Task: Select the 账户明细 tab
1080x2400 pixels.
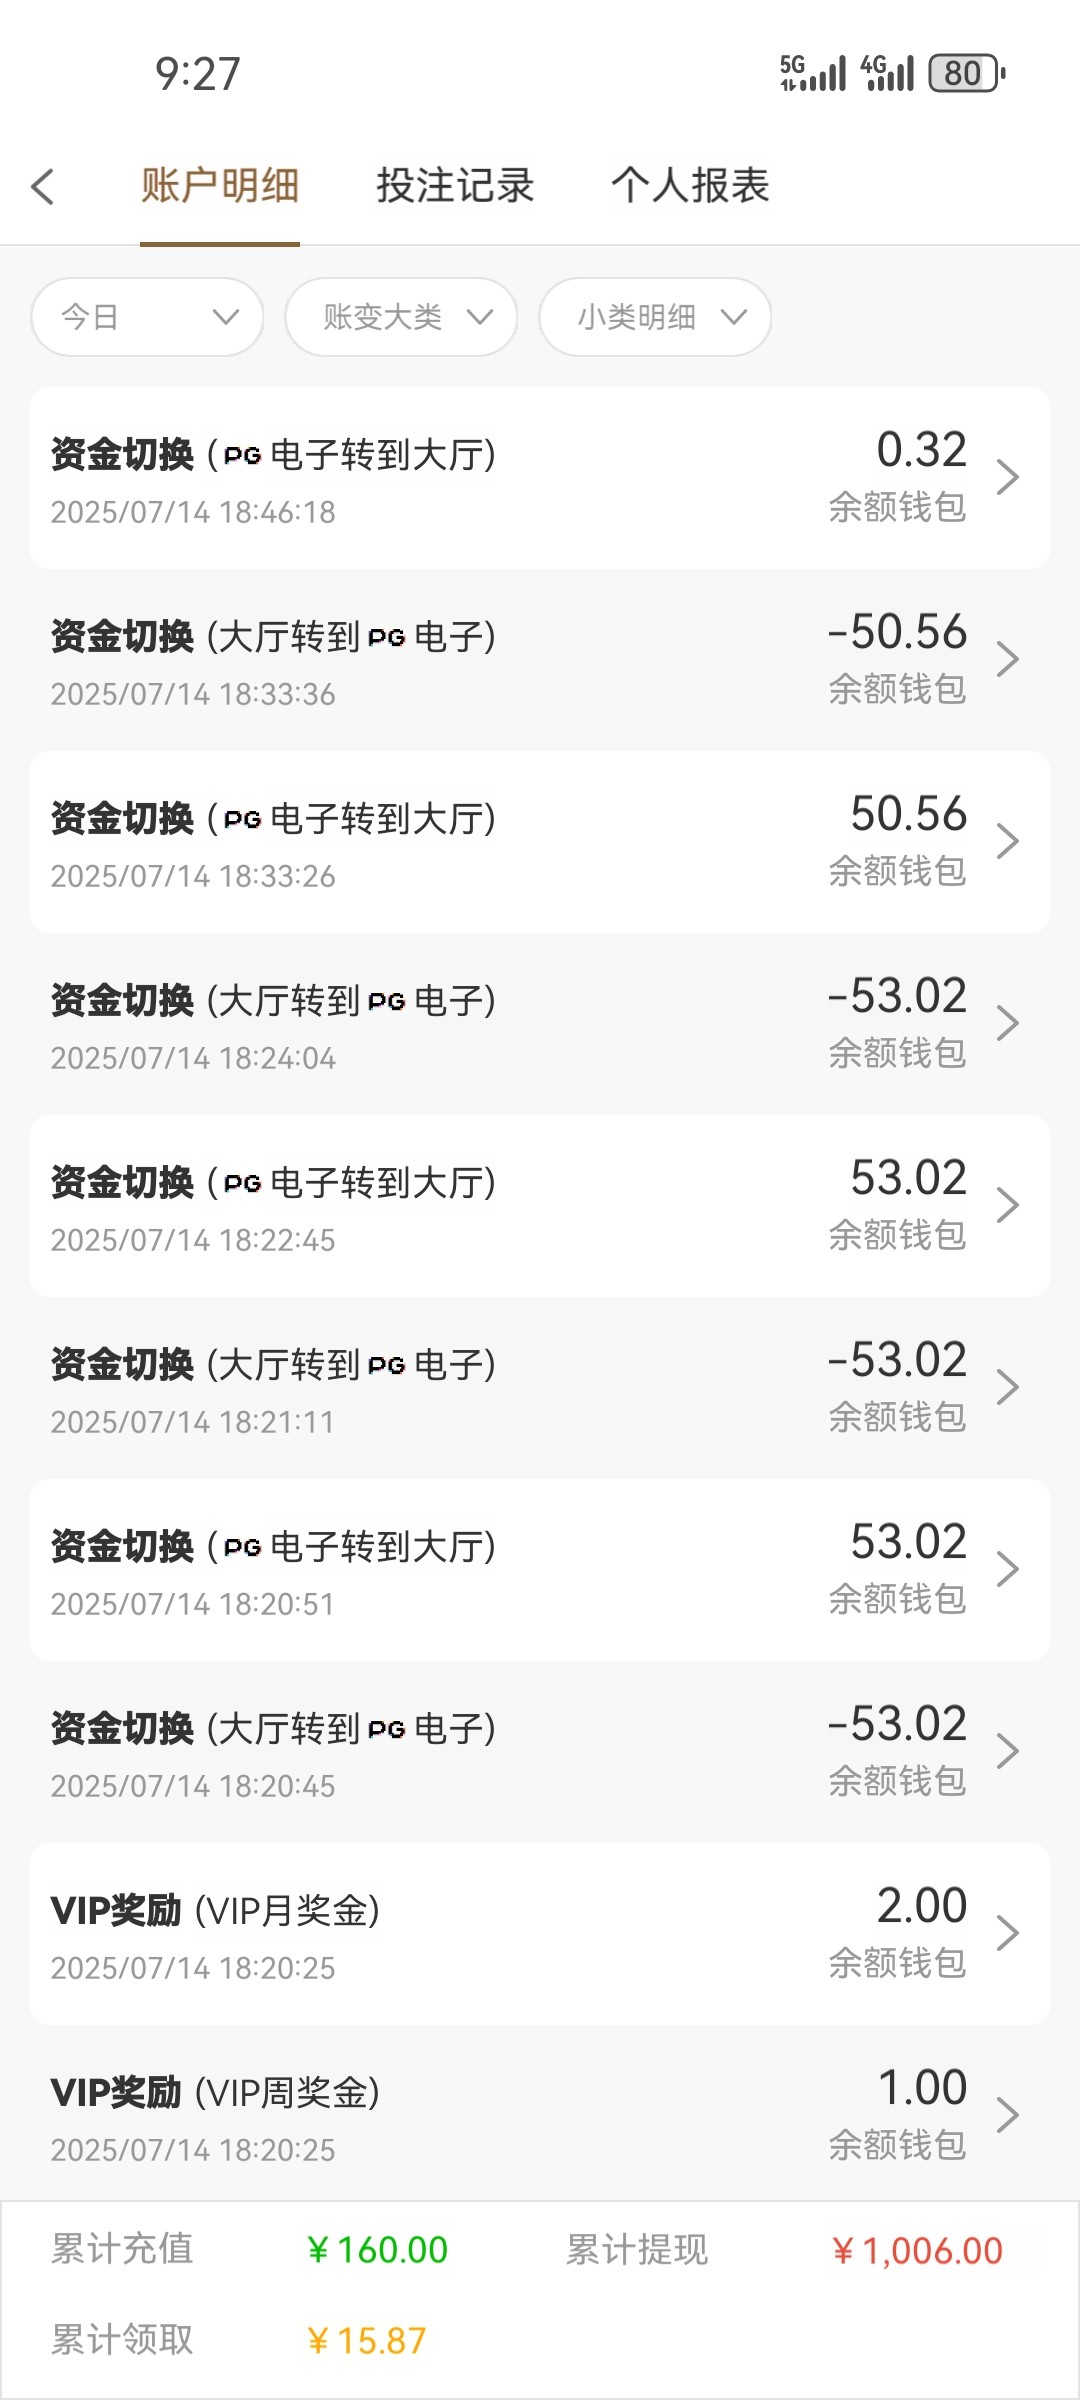Action: click(220, 186)
